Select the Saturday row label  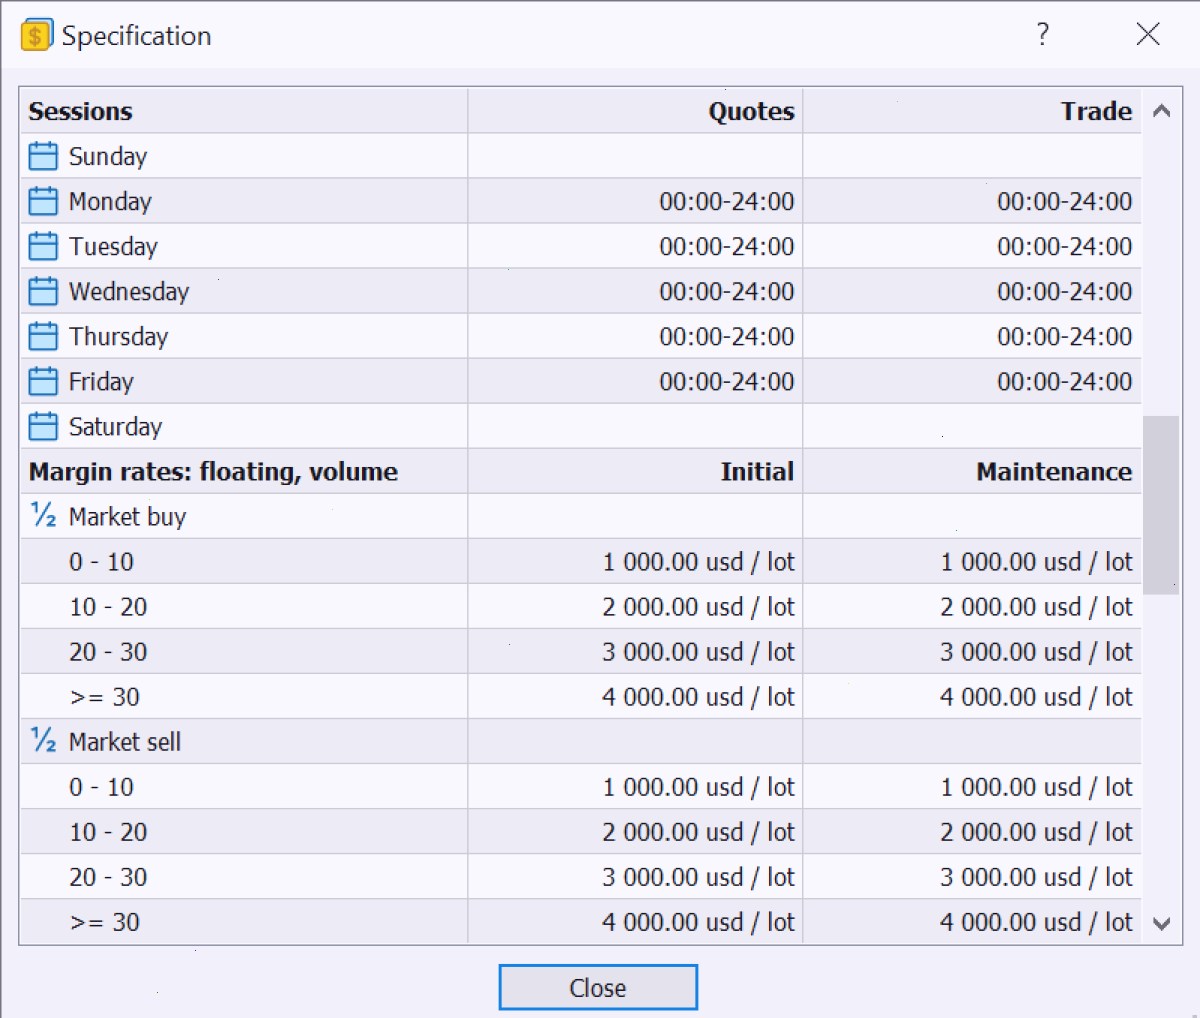pyautogui.click(x=115, y=427)
